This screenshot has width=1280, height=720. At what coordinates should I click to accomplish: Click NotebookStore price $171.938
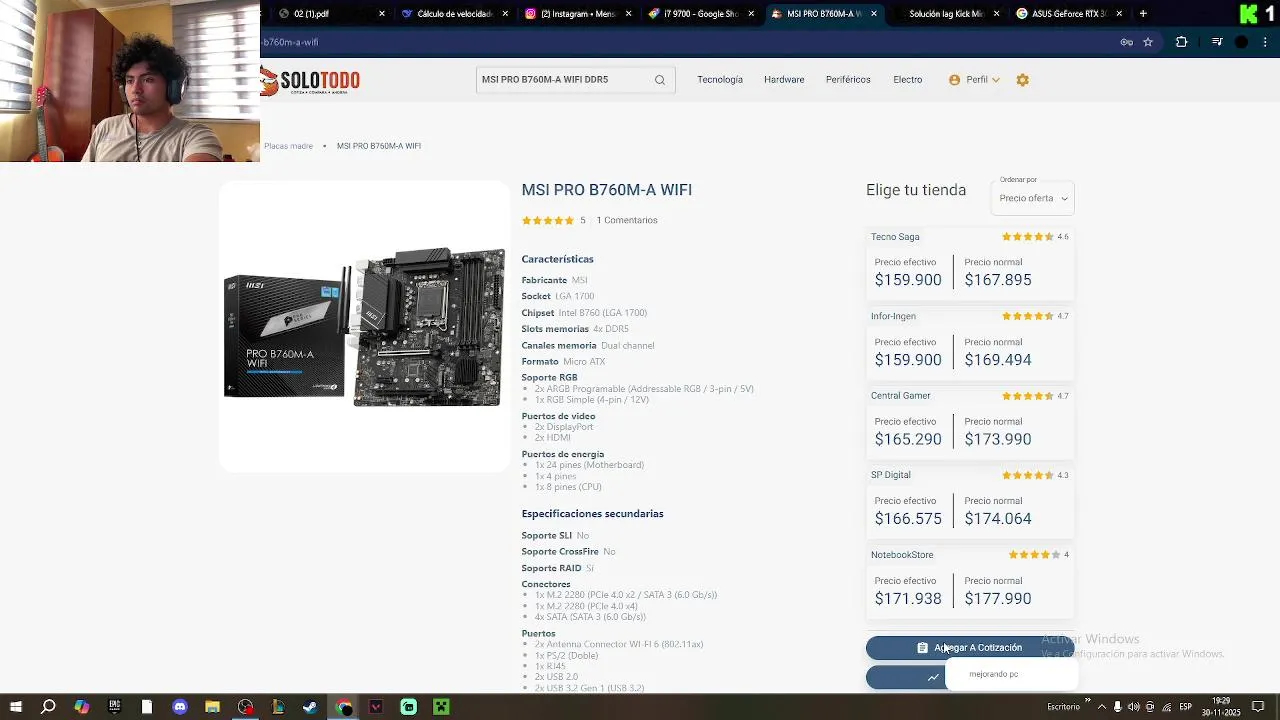coord(908,599)
